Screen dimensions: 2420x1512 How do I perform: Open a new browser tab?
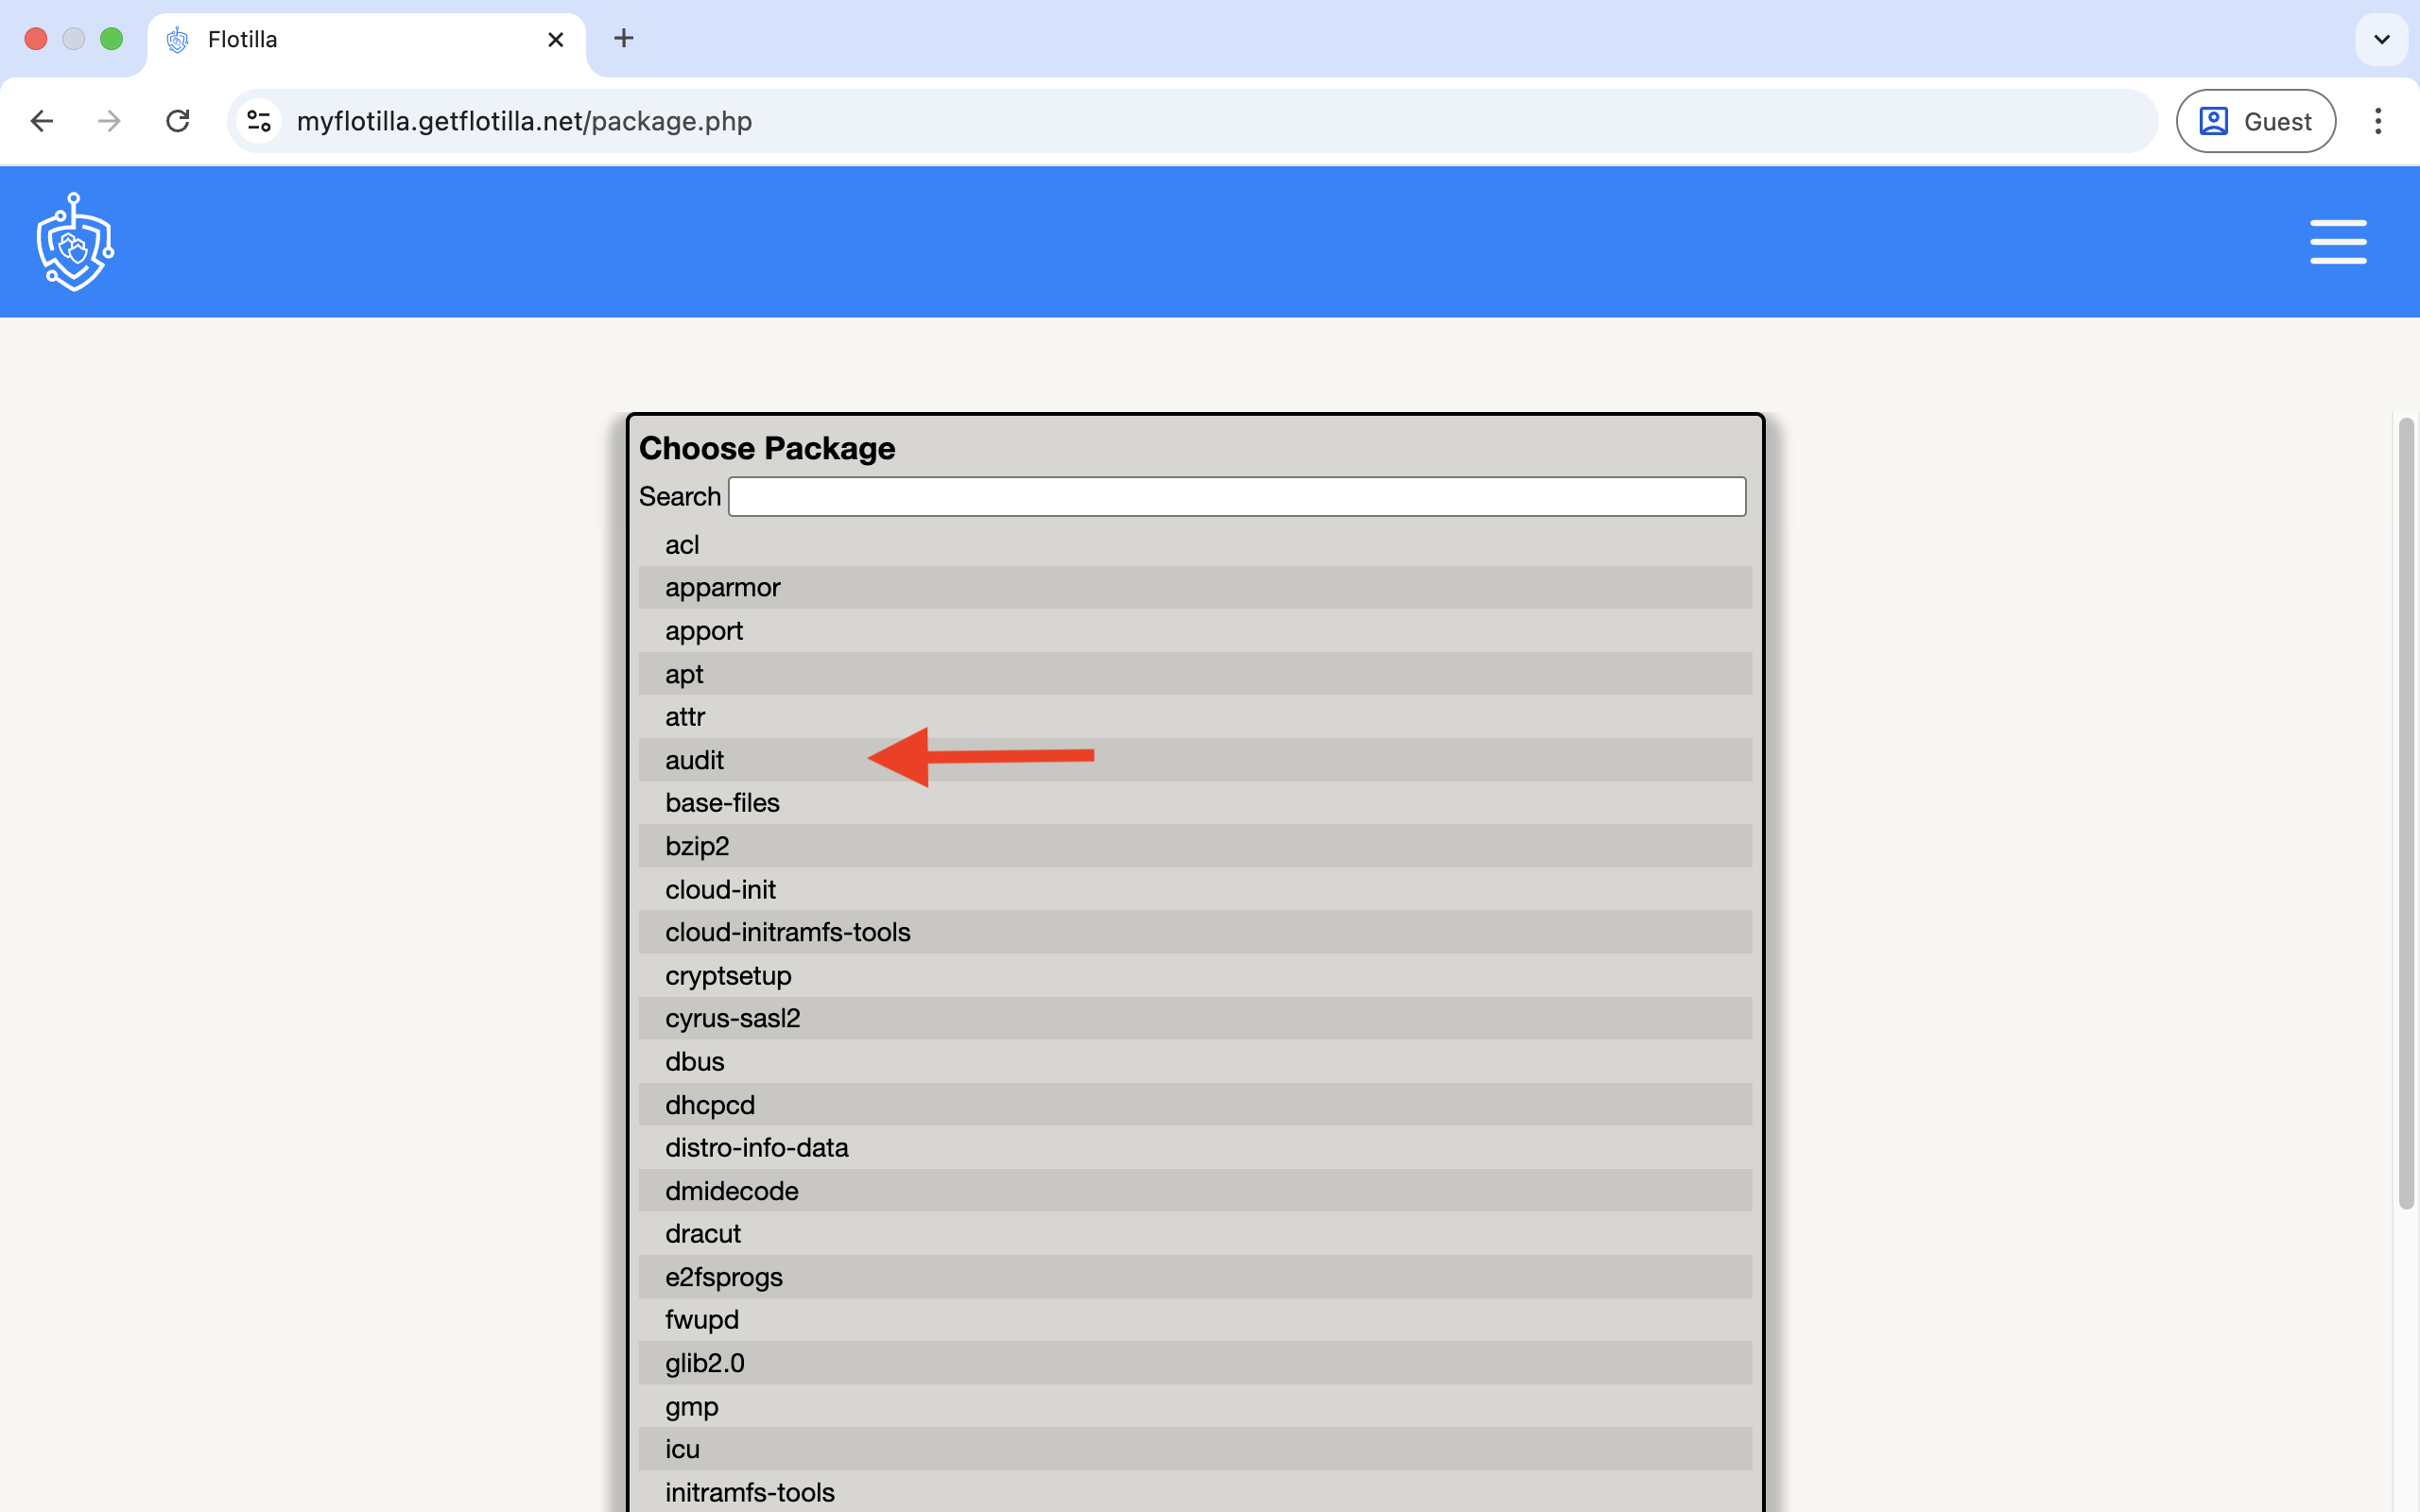pos(623,38)
